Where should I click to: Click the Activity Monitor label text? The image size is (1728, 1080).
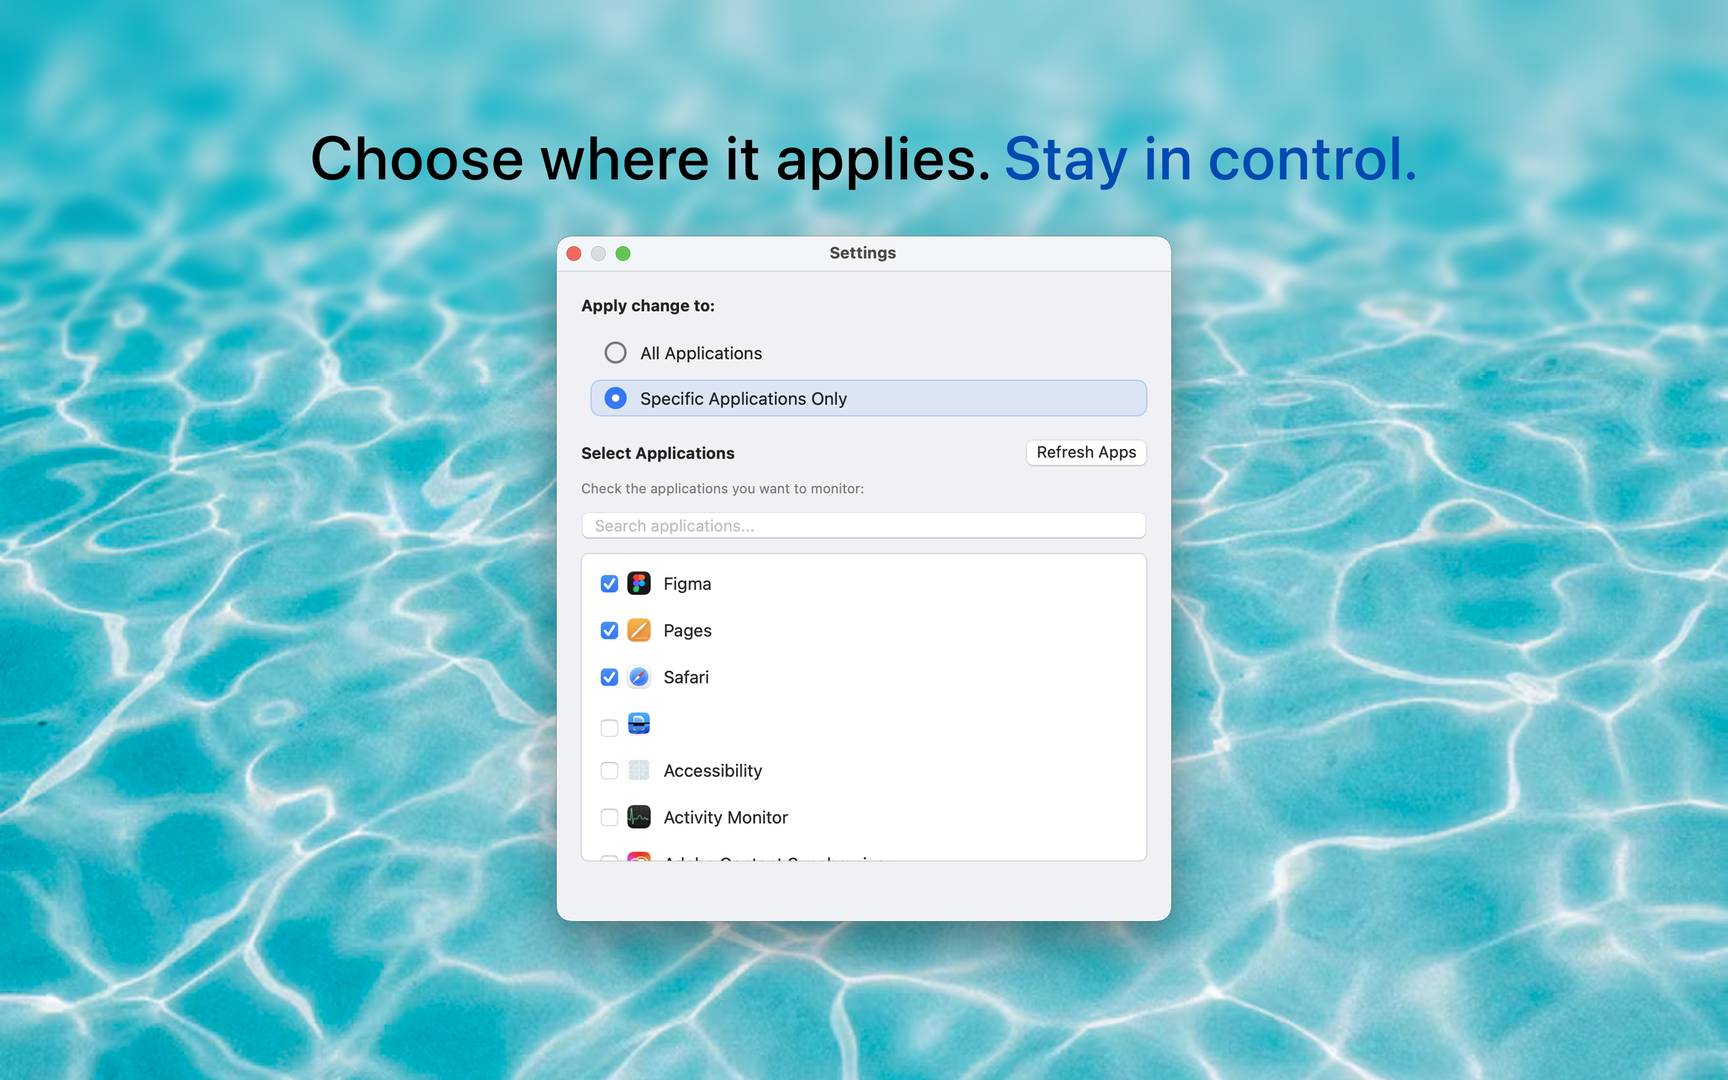coord(725,817)
